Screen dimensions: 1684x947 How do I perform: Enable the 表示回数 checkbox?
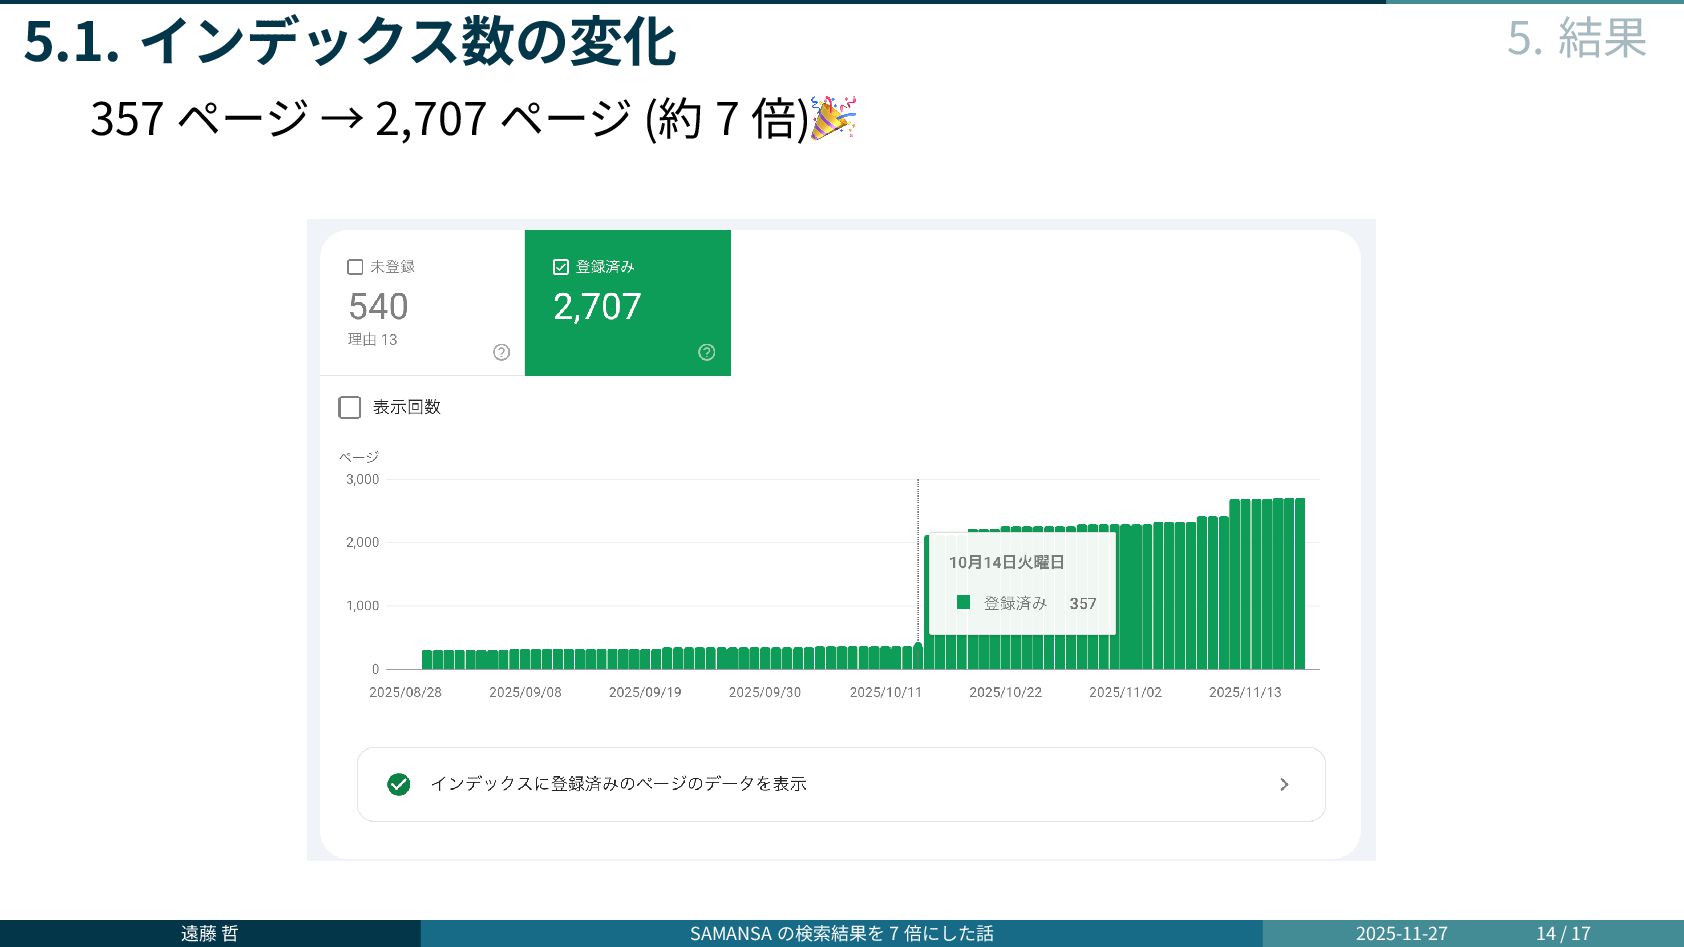(350, 407)
